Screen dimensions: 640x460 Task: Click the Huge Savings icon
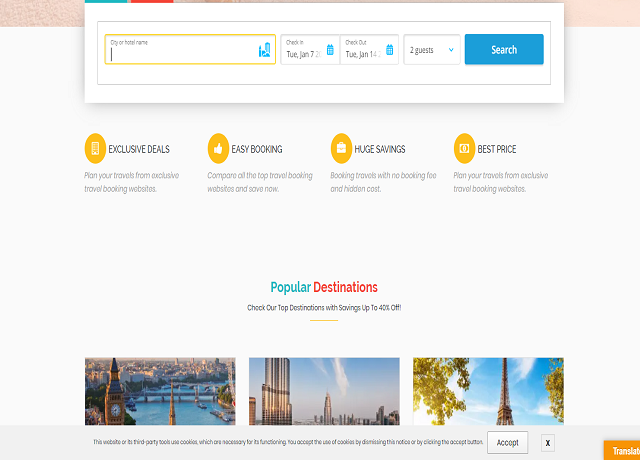point(341,149)
